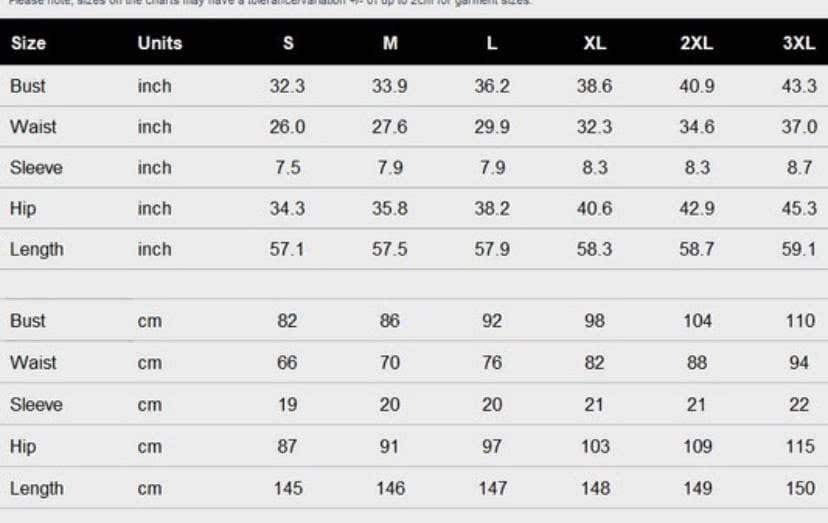
Task: Select the 27.6 waist value for M
Action: pos(390,129)
